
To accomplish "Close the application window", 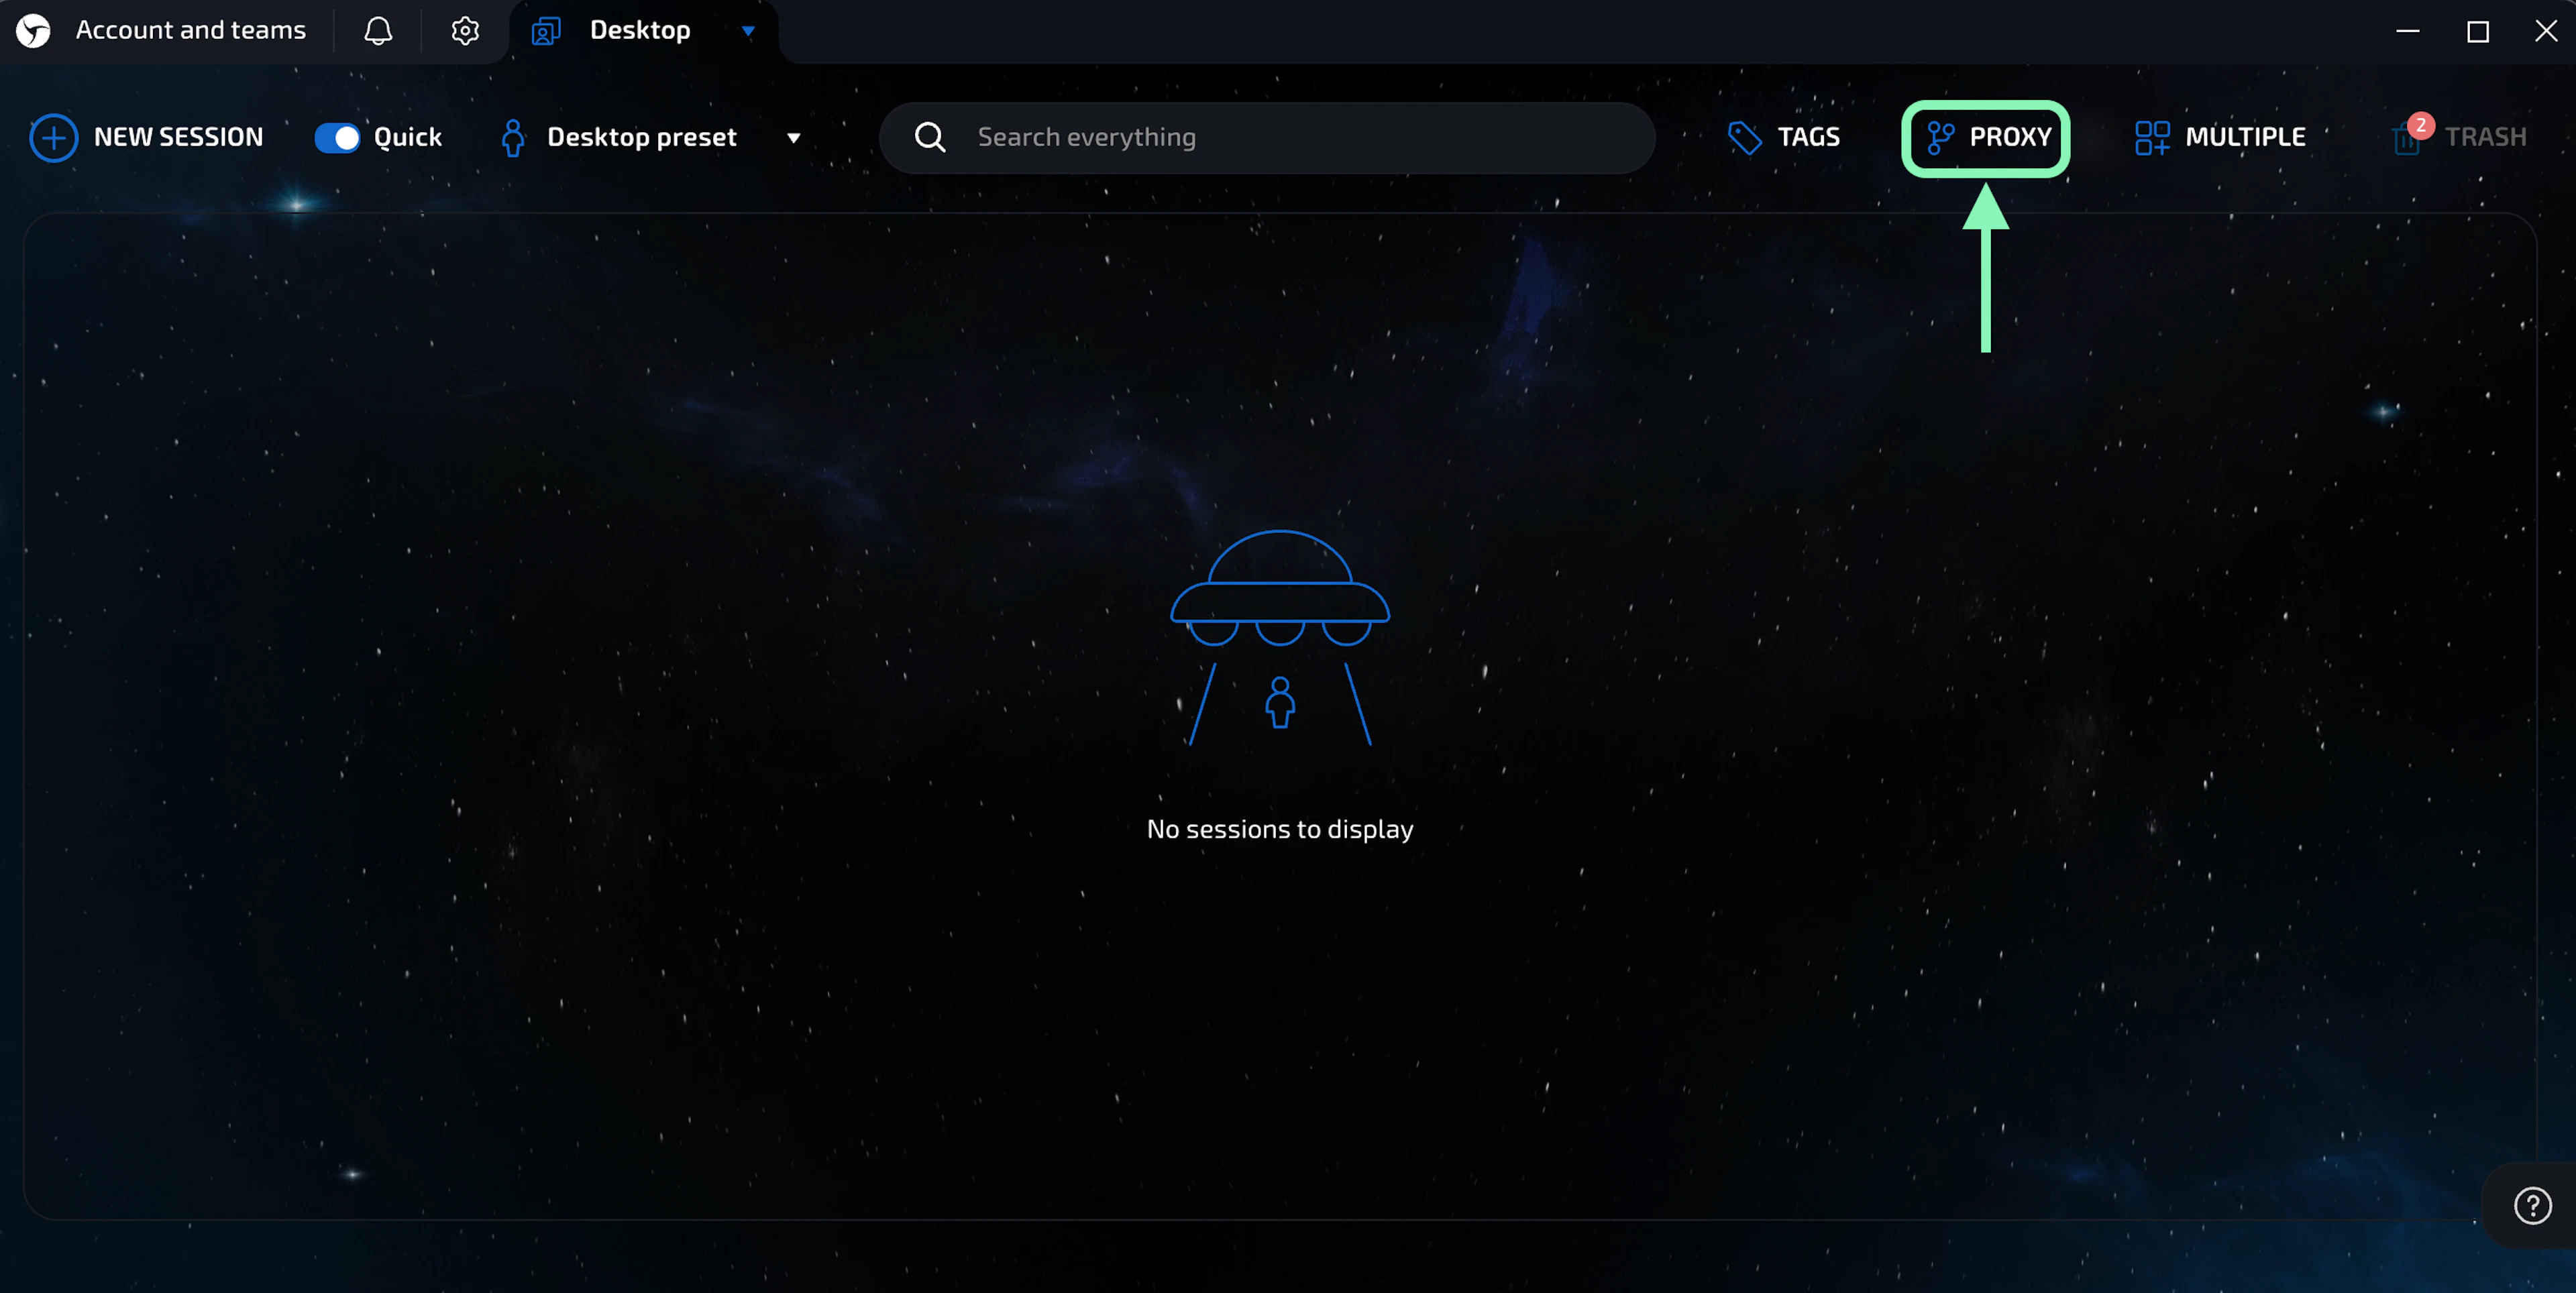I will [x=2546, y=31].
